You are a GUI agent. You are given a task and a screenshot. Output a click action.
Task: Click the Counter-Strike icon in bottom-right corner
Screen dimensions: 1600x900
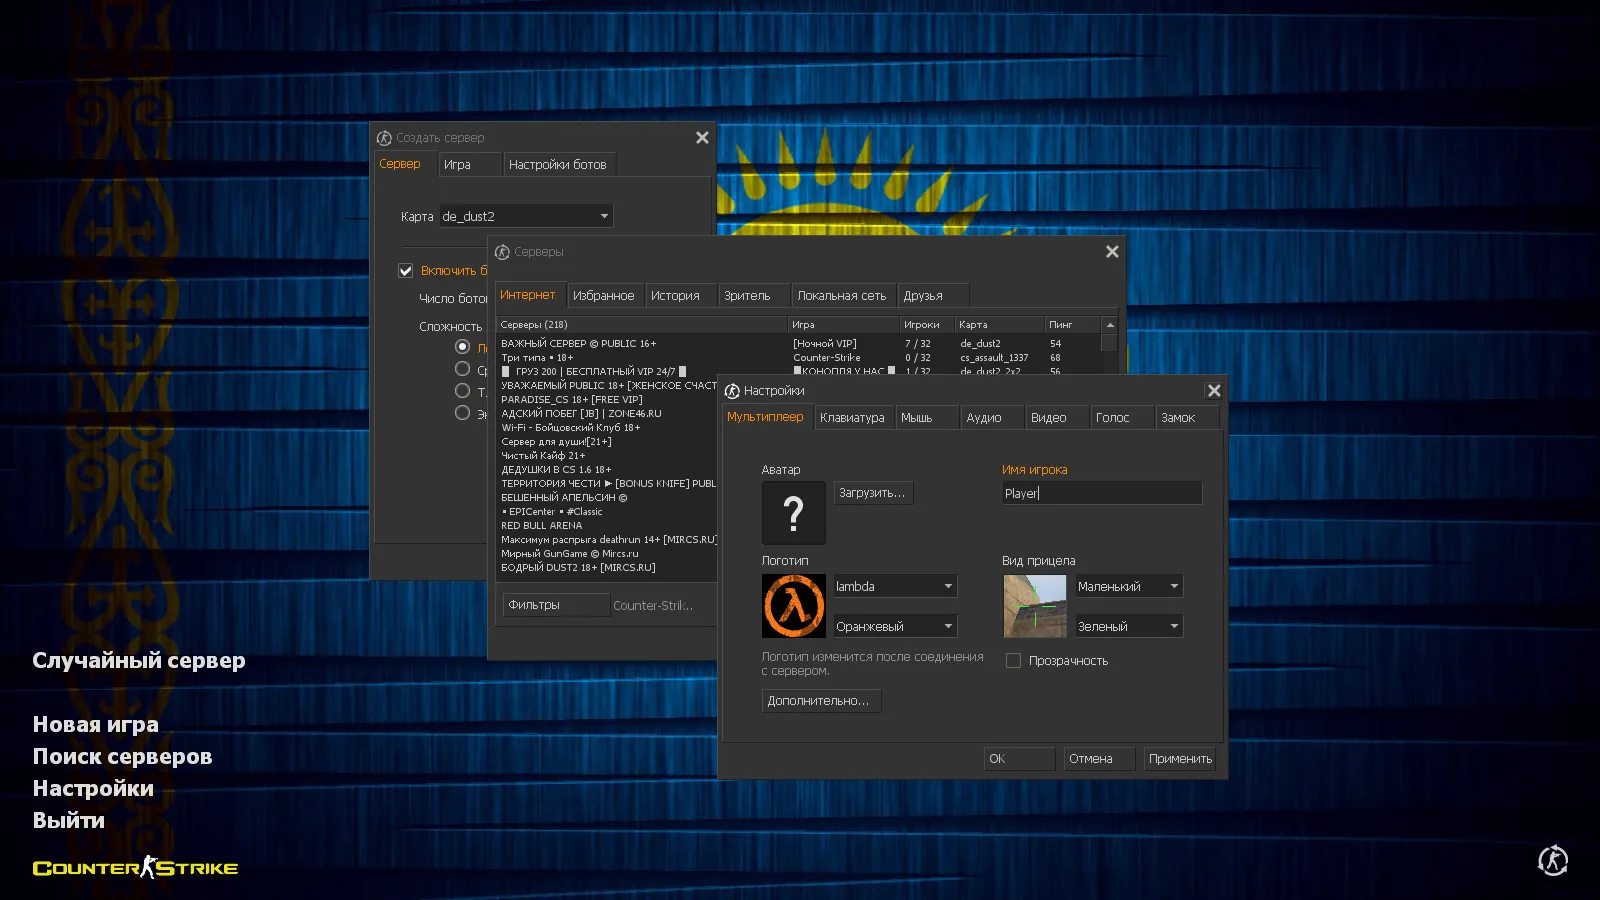(x=1552, y=860)
